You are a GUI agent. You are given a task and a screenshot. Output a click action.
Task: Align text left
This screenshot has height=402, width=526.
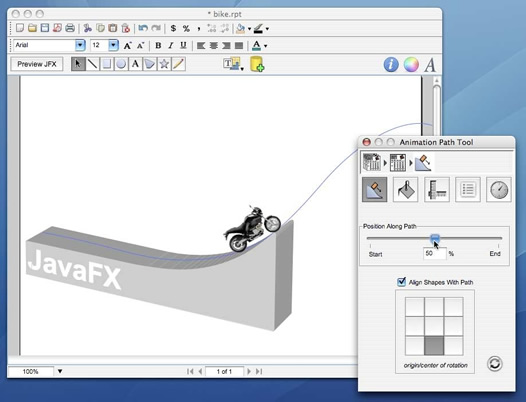[201, 45]
